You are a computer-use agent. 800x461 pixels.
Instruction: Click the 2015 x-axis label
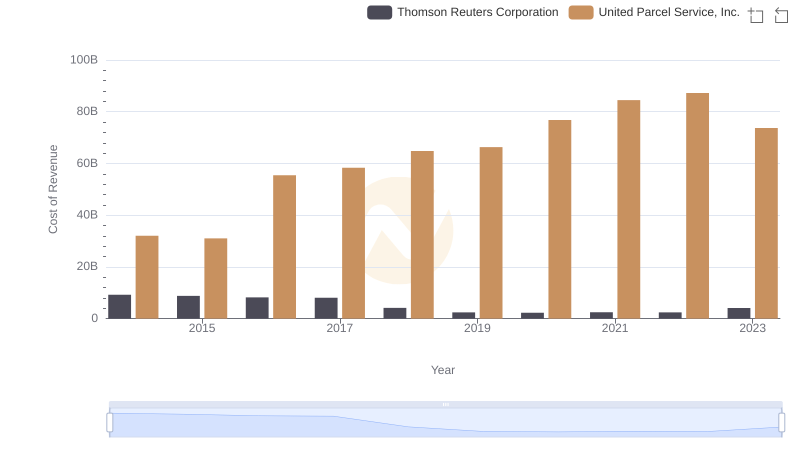tap(202, 328)
